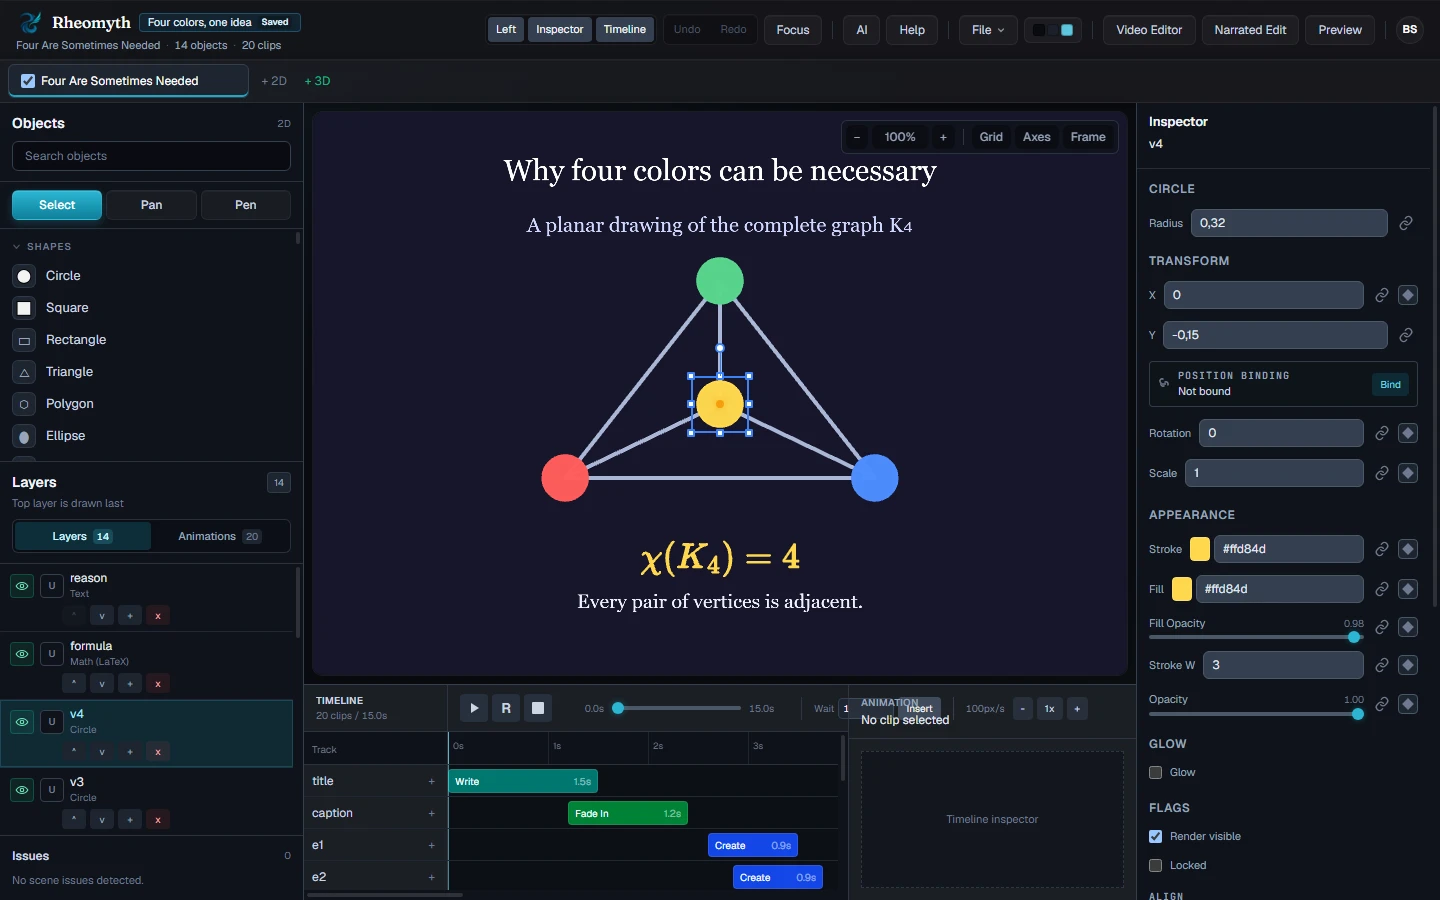Click the link icon next to Radius
Screen dimensions: 1440x900
1406,223
